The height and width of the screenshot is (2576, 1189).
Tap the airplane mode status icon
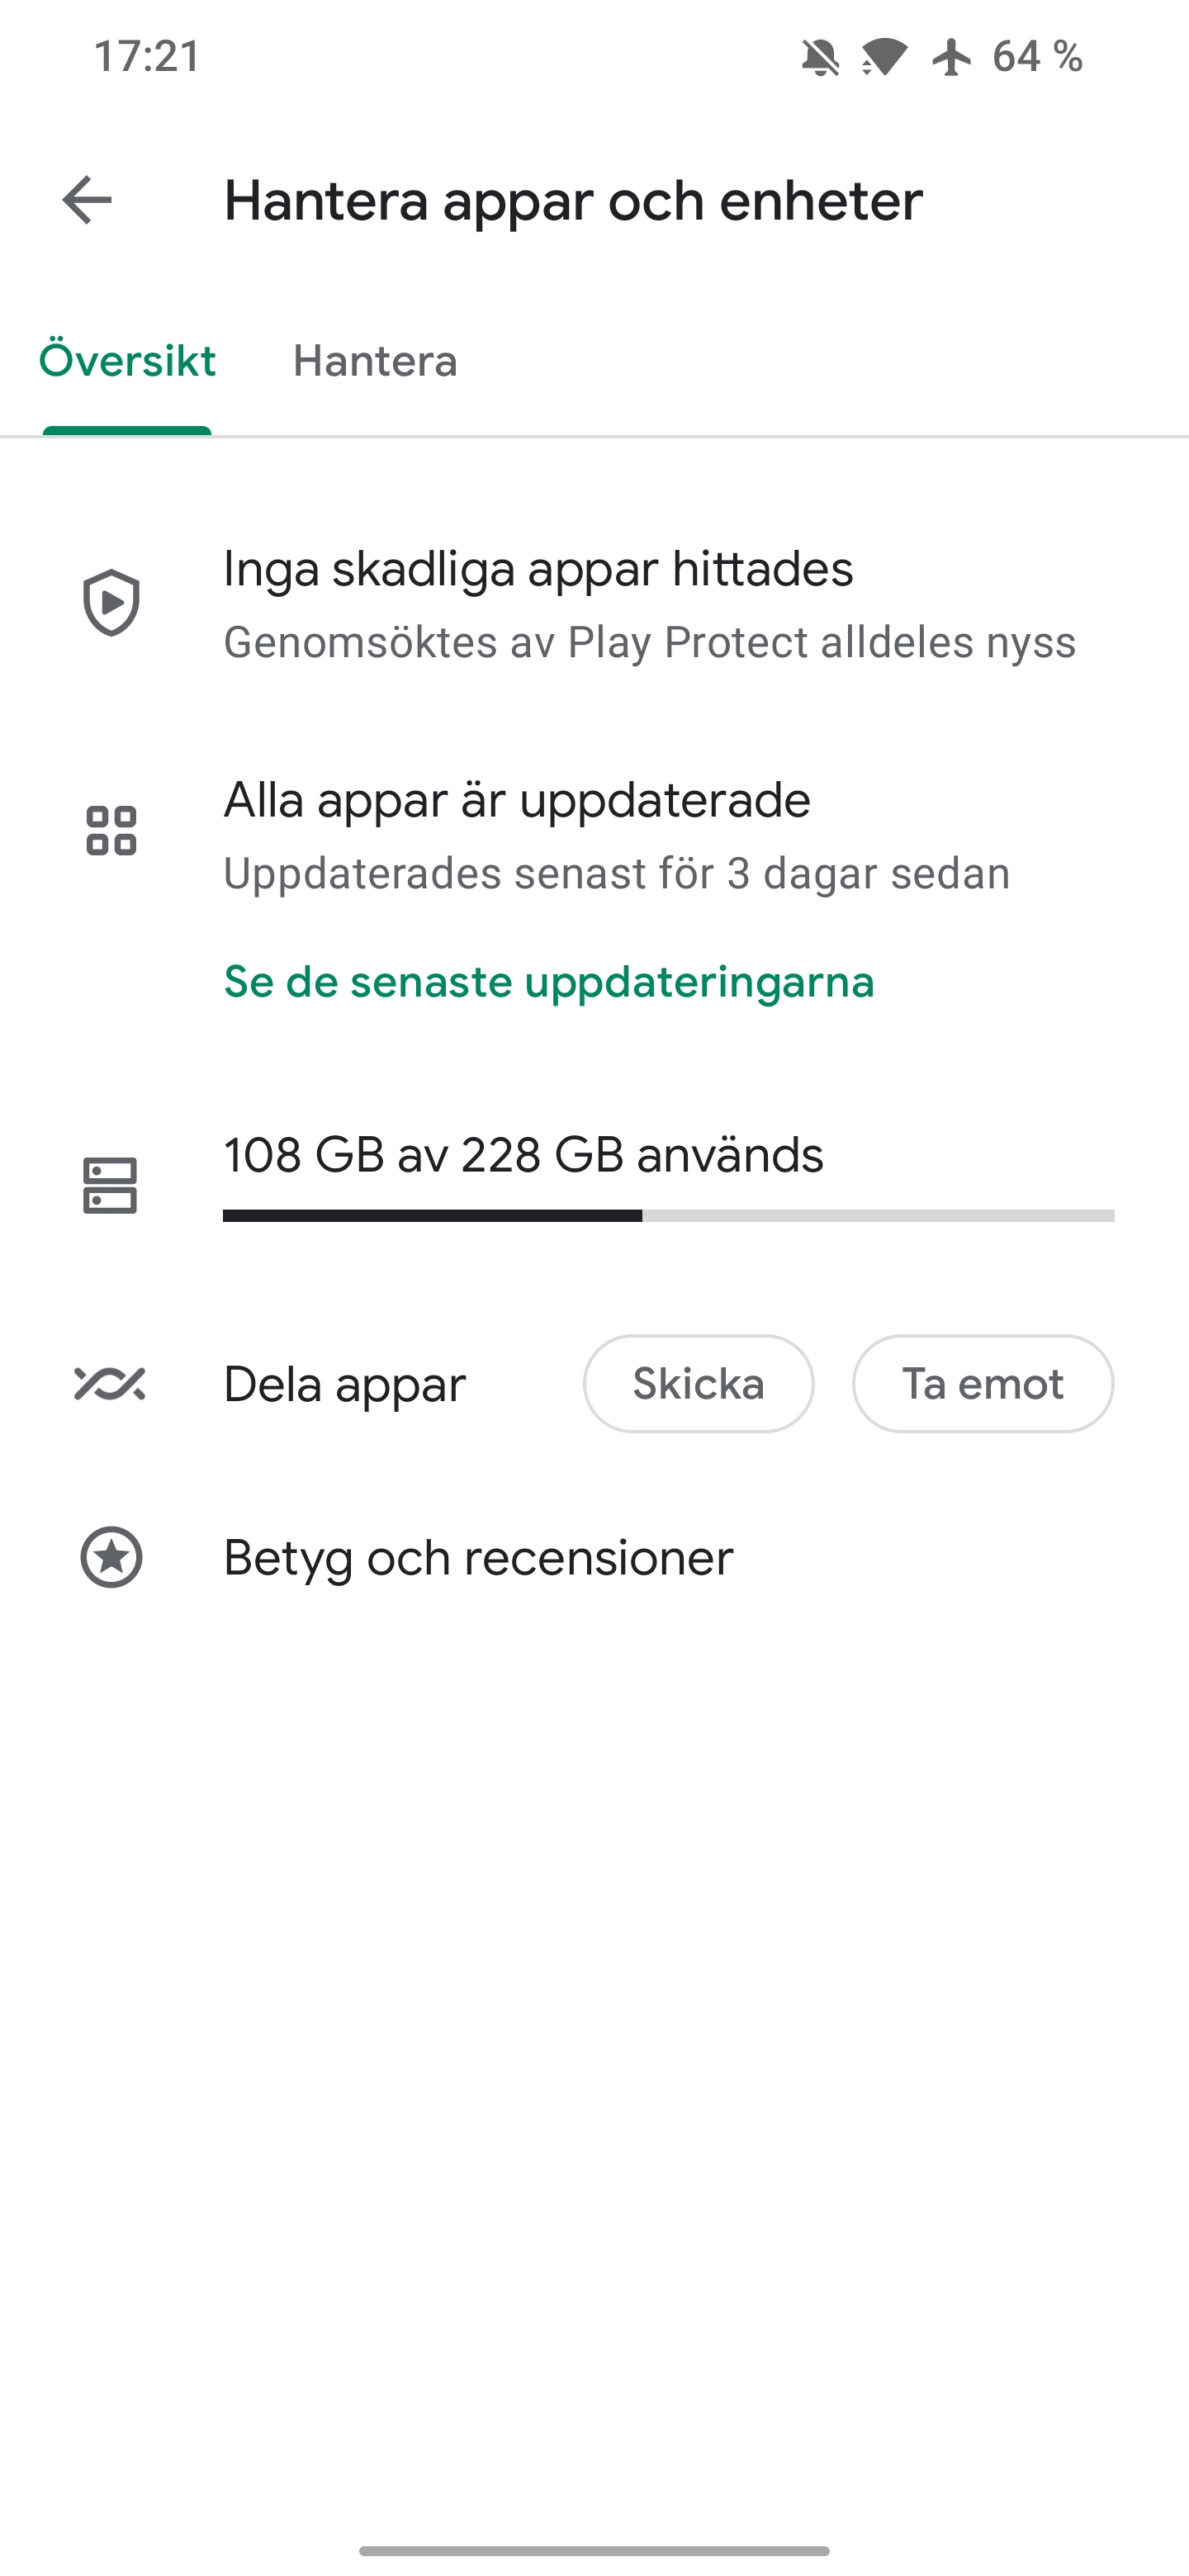(x=951, y=57)
